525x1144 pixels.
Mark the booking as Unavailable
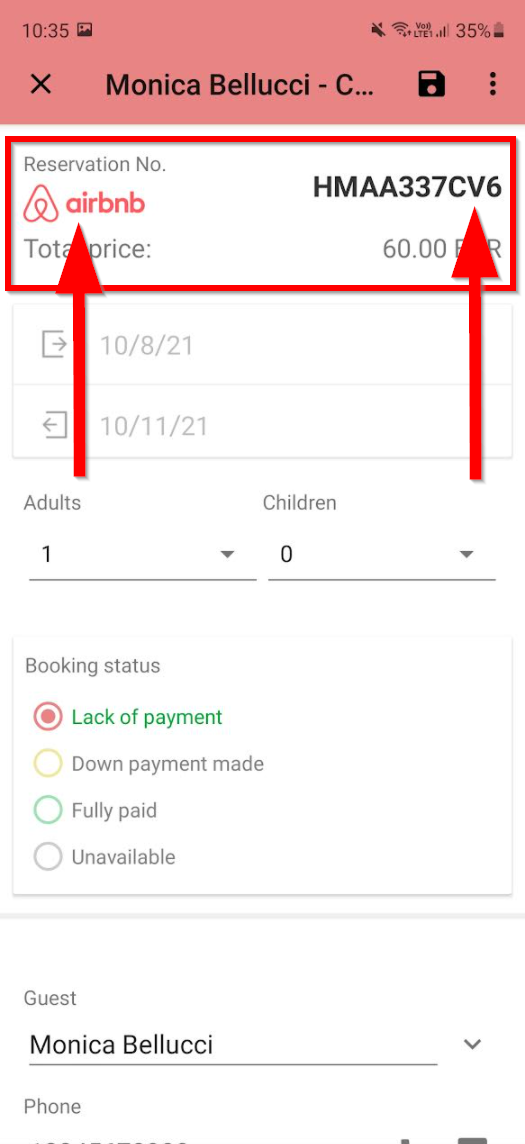(x=104, y=857)
